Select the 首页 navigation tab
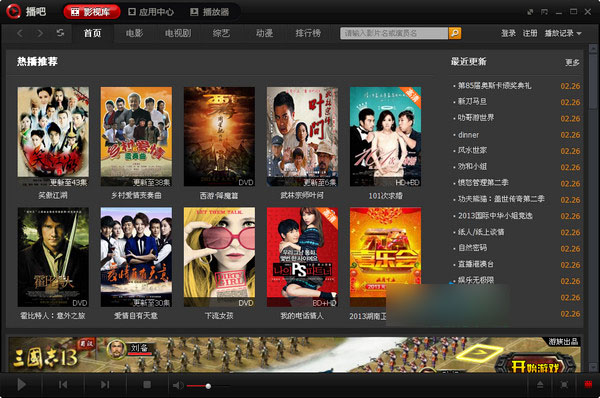 coord(92,33)
